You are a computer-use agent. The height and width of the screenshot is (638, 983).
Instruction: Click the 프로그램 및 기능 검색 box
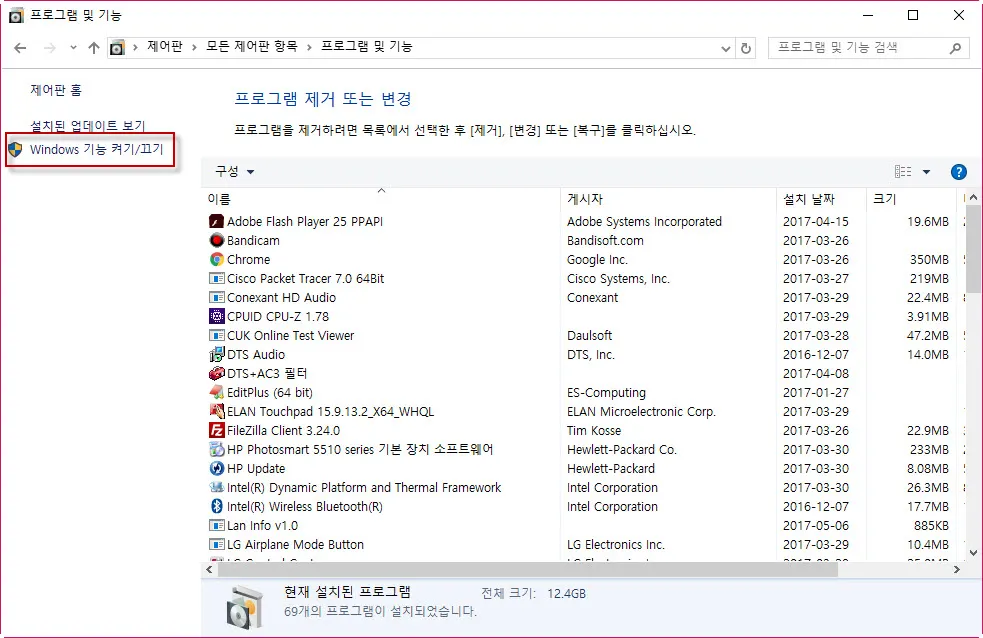pos(860,48)
